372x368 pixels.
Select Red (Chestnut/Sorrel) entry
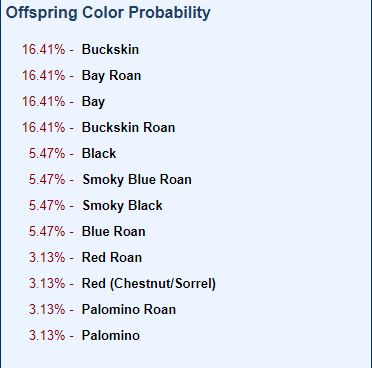point(149,283)
